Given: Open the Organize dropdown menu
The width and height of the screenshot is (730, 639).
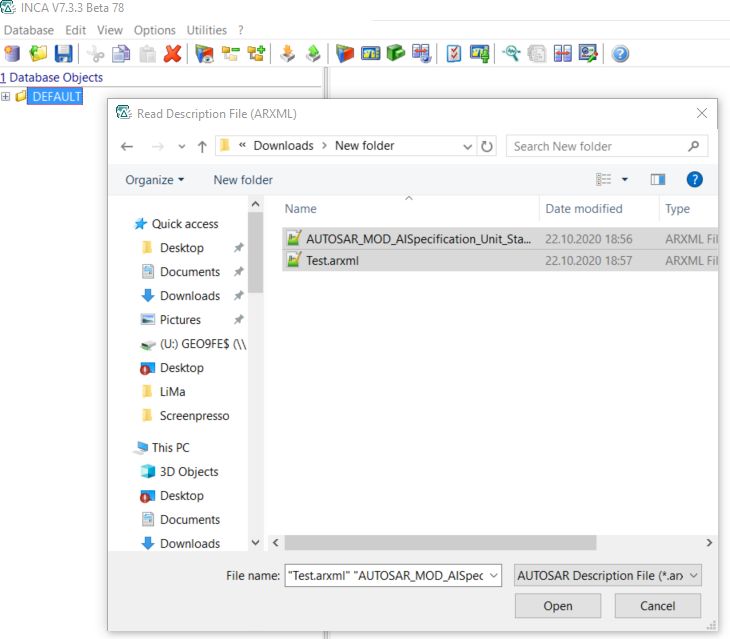Looking at the screenshot, I should tap(155, 180).
